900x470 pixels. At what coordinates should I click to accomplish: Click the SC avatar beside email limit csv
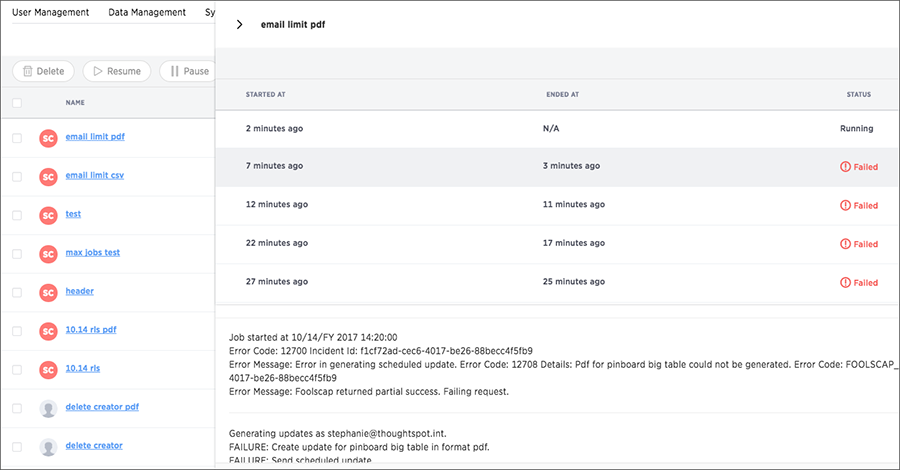[48, 177]
